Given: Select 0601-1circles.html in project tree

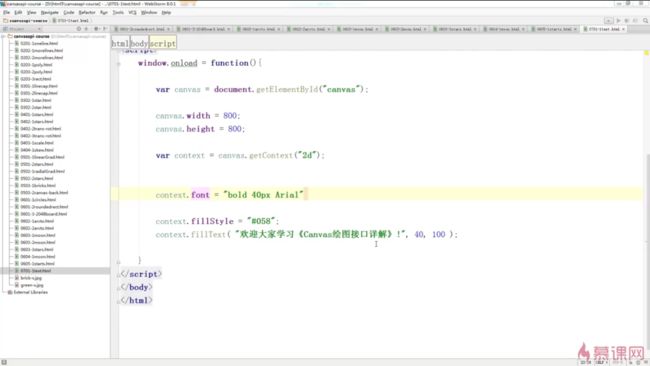Looking at the screenshot, I should (x=38, y=200).
